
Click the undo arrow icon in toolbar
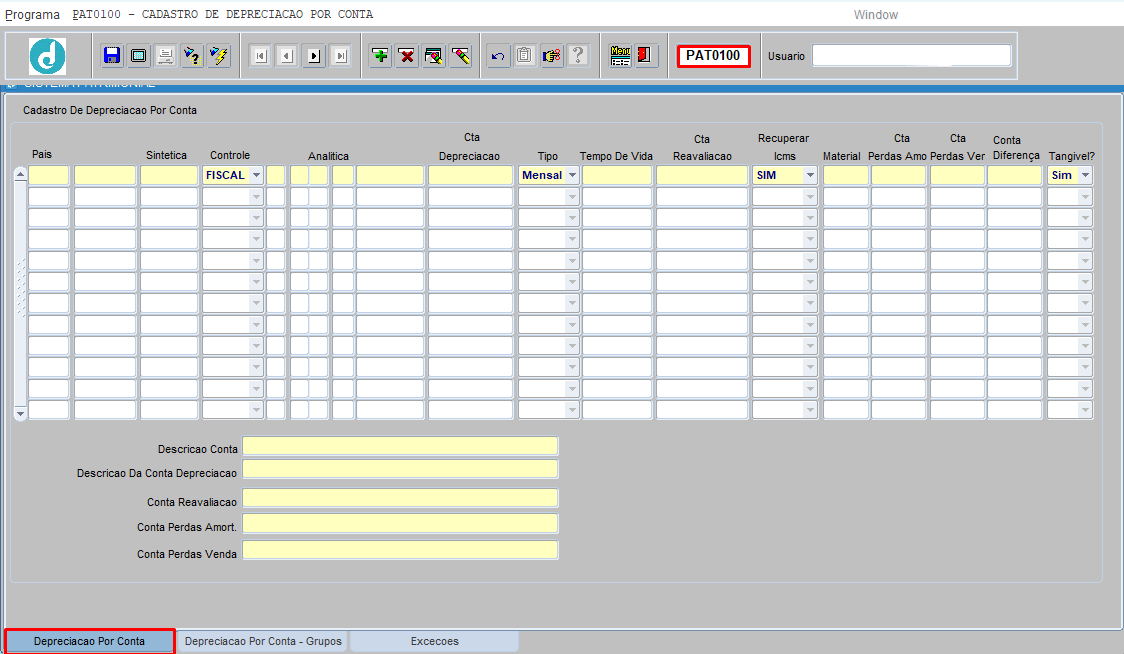[497, 56]
